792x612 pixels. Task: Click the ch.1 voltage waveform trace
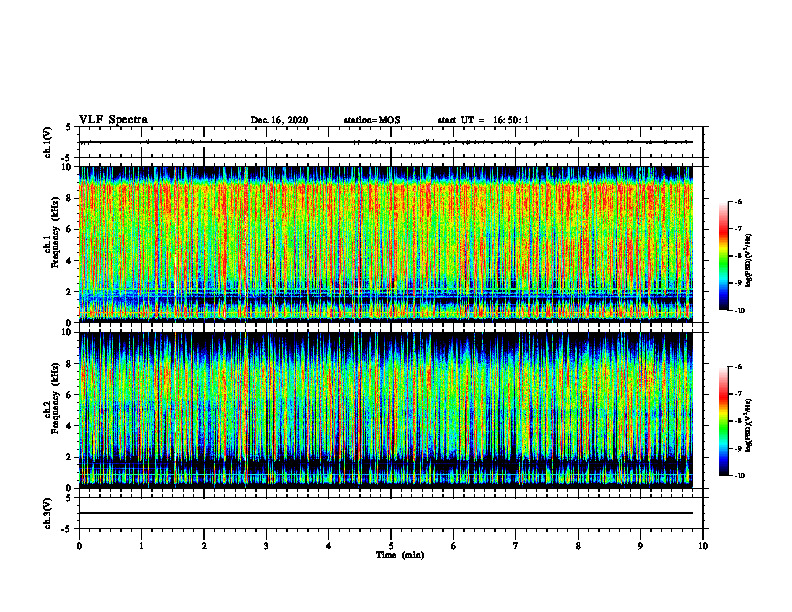(386, 142)
